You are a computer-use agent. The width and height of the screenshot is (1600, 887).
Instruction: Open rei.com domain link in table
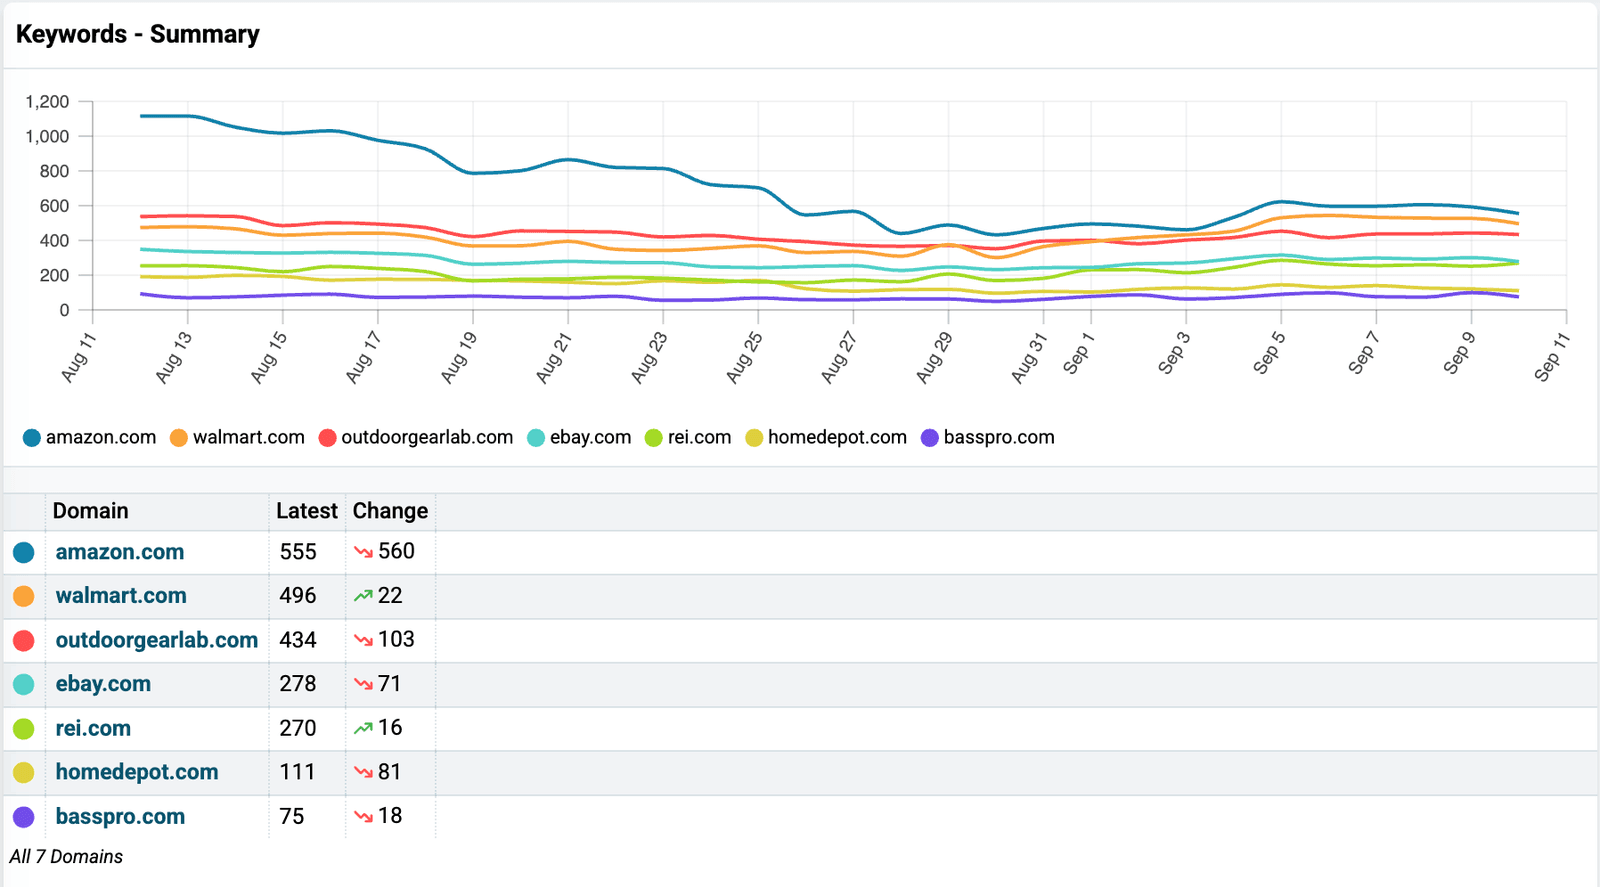tap(93, 728)
